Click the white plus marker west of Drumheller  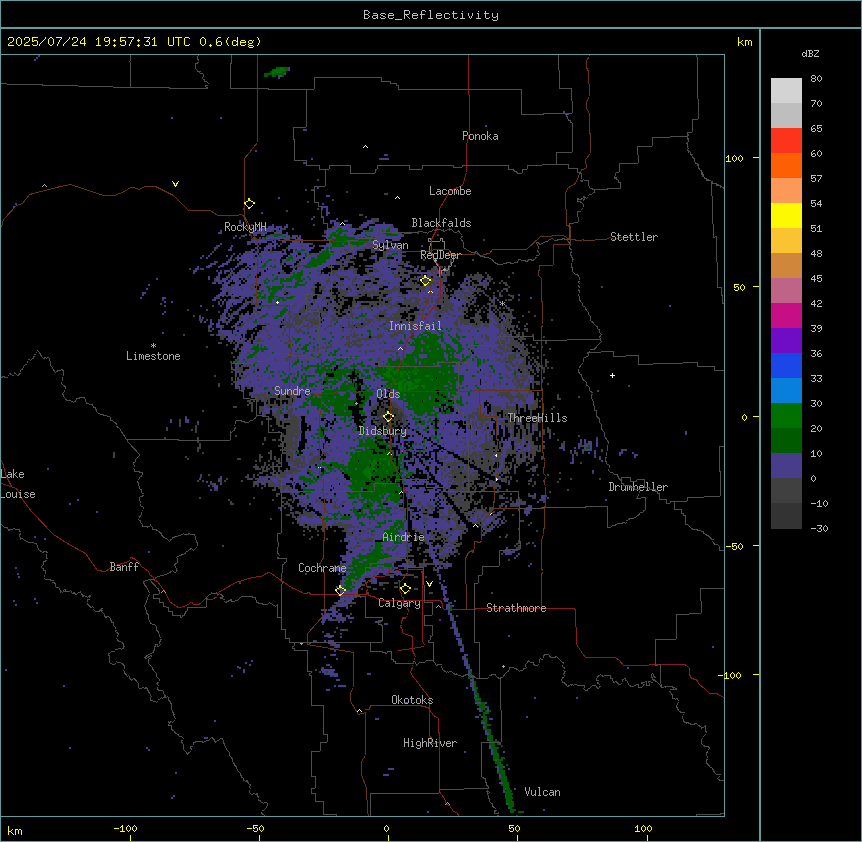[612, 375]
